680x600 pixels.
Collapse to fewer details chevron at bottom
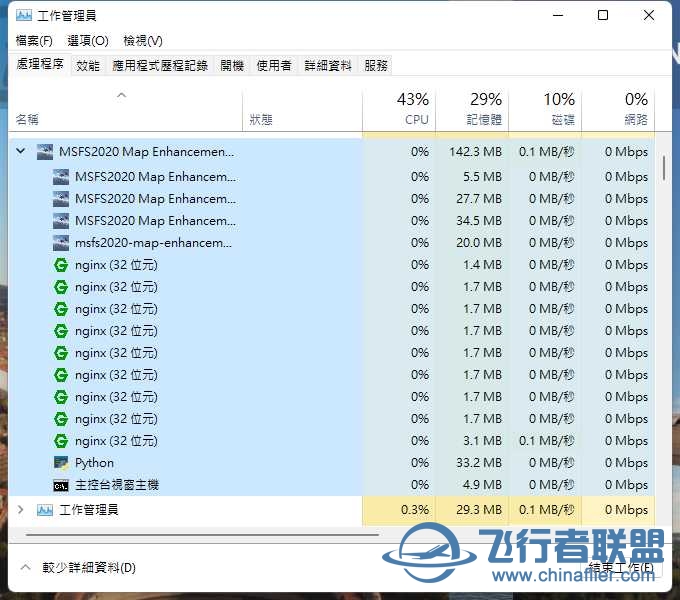click(x=26, y=567)
